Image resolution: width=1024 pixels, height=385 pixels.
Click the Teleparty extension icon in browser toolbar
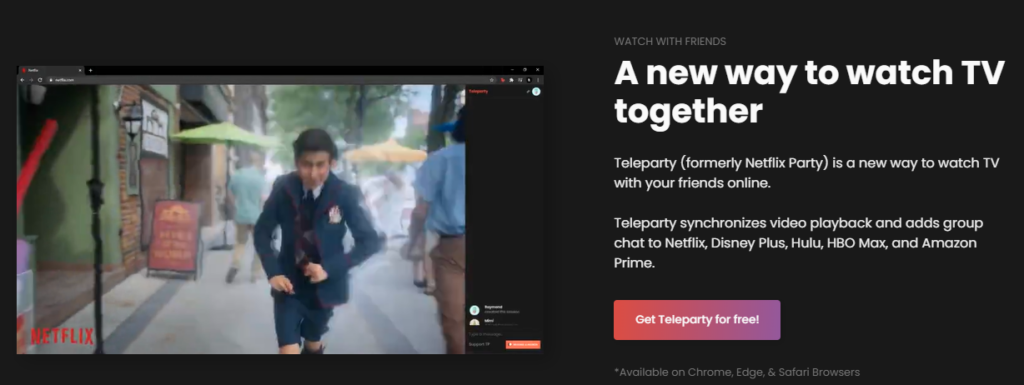tap(502, 80)
